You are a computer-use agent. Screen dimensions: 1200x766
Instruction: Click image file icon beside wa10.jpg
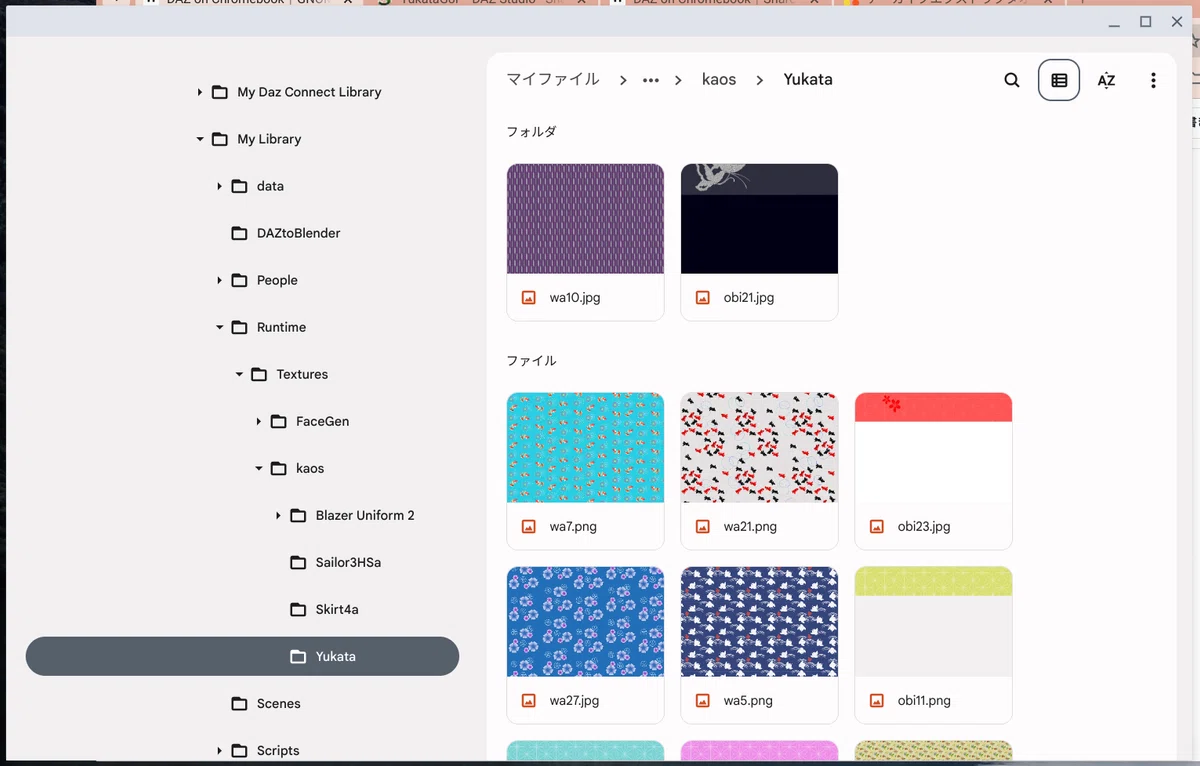click(x=529, y=297)
